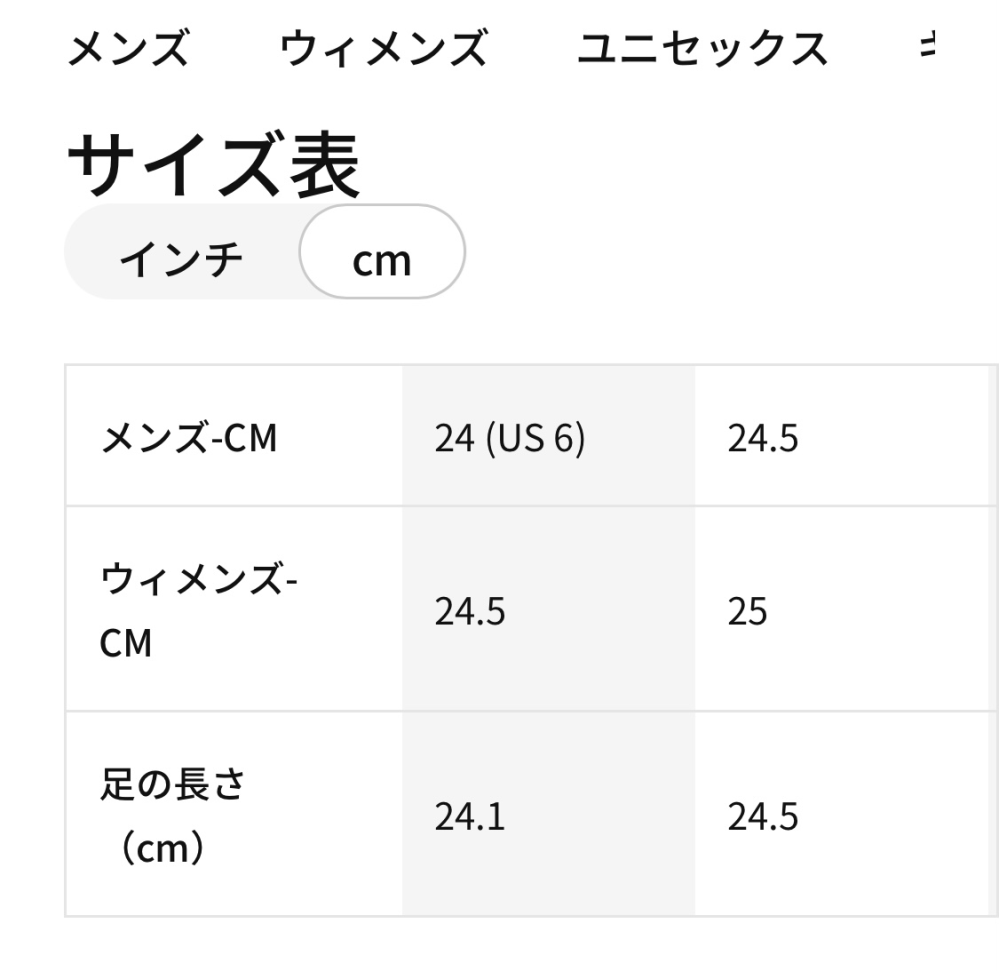Viewport: 999px width, 971px height.
Task: Click the メンズ-CM row header
Action: click(188, 438)
